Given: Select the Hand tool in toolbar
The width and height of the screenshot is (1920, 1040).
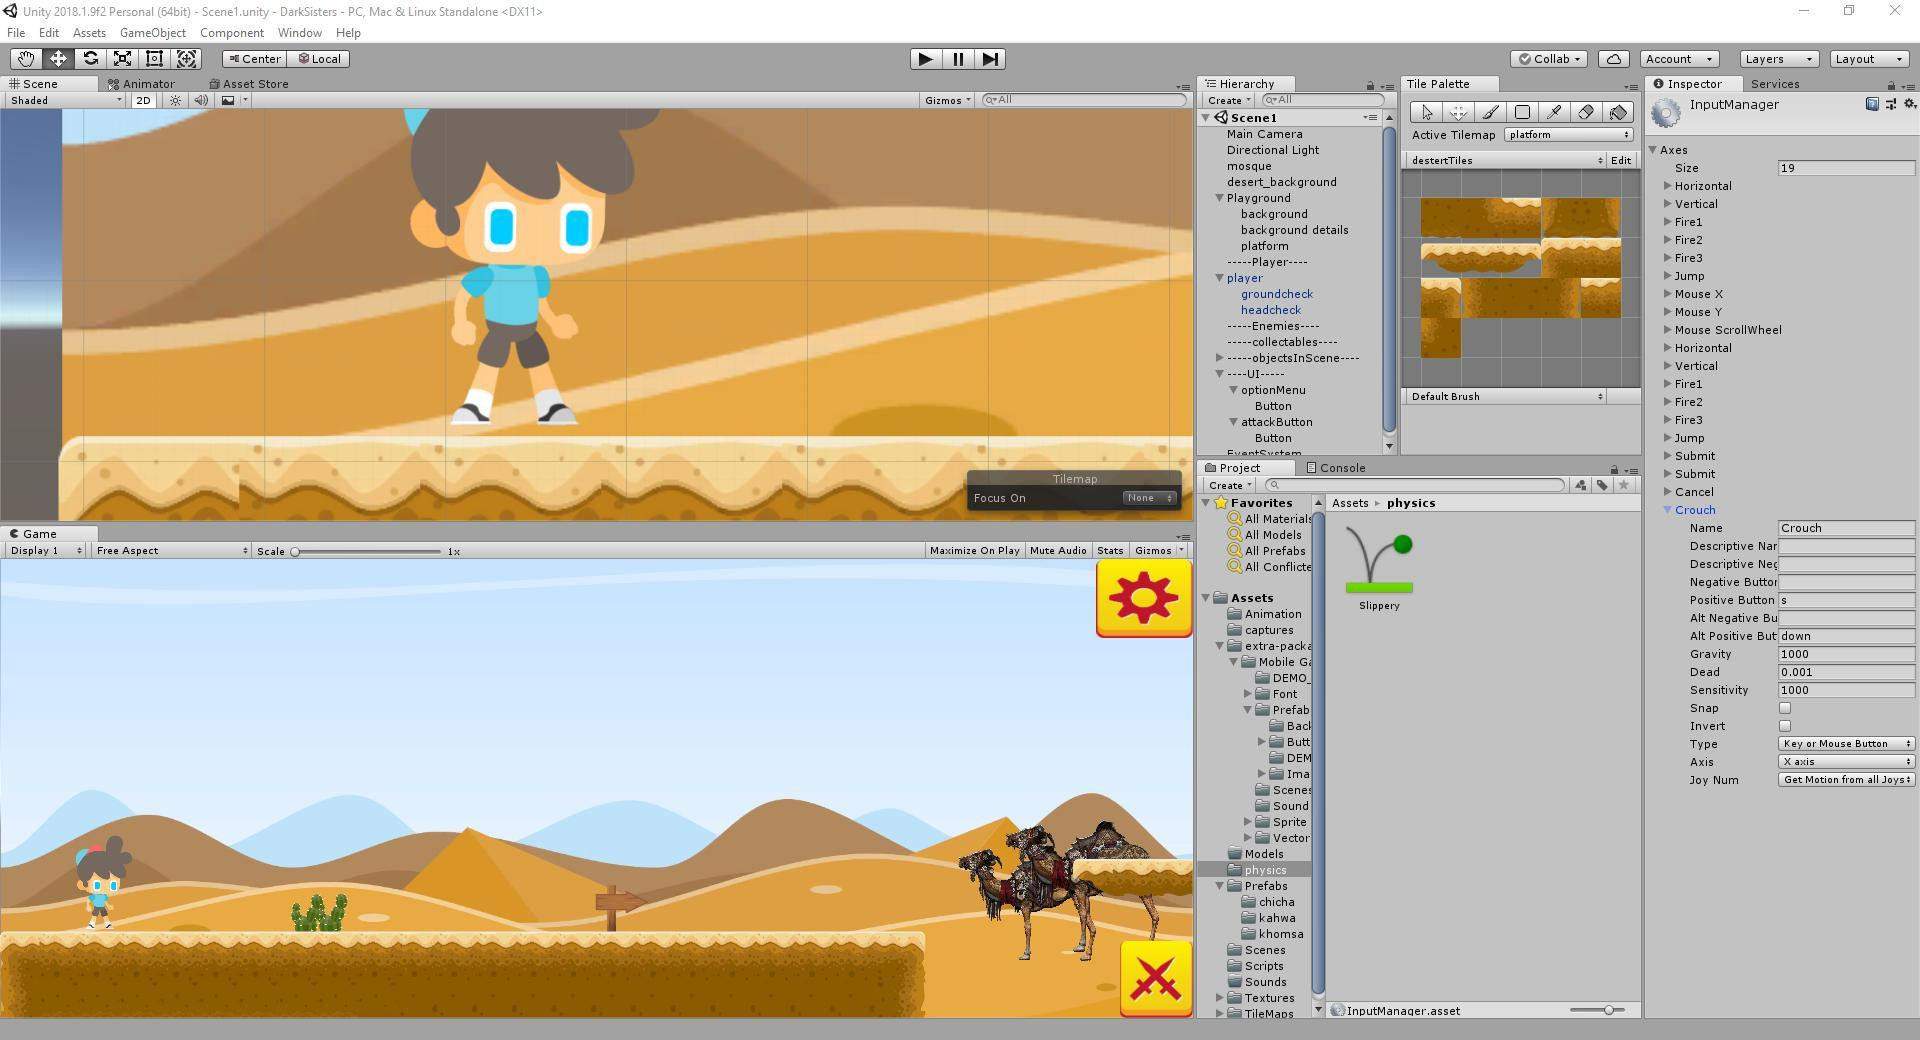Looking at the screenshot, I should pyautogui.click(x=26, y=59).
